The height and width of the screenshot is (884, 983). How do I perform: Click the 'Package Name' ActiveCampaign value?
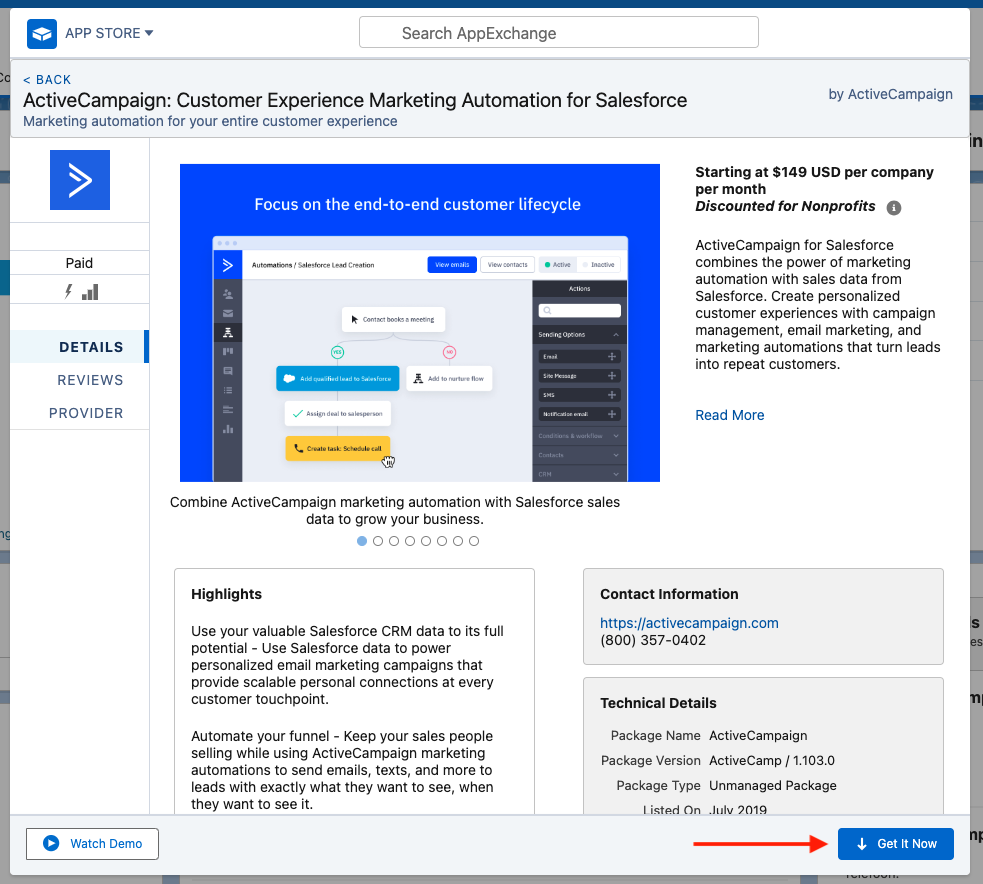click(x=758, y=735)
